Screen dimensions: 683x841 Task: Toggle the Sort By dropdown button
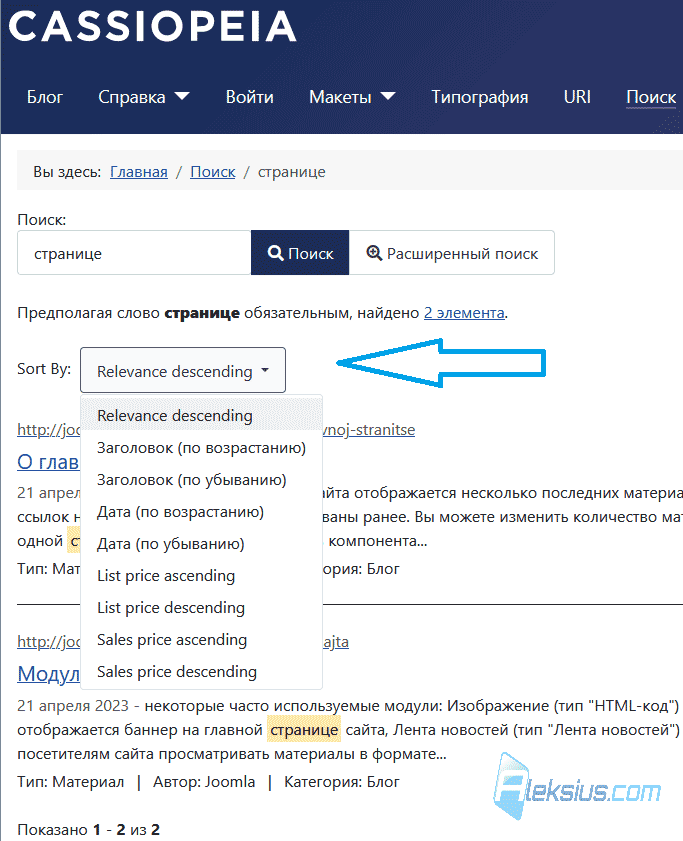183,370
